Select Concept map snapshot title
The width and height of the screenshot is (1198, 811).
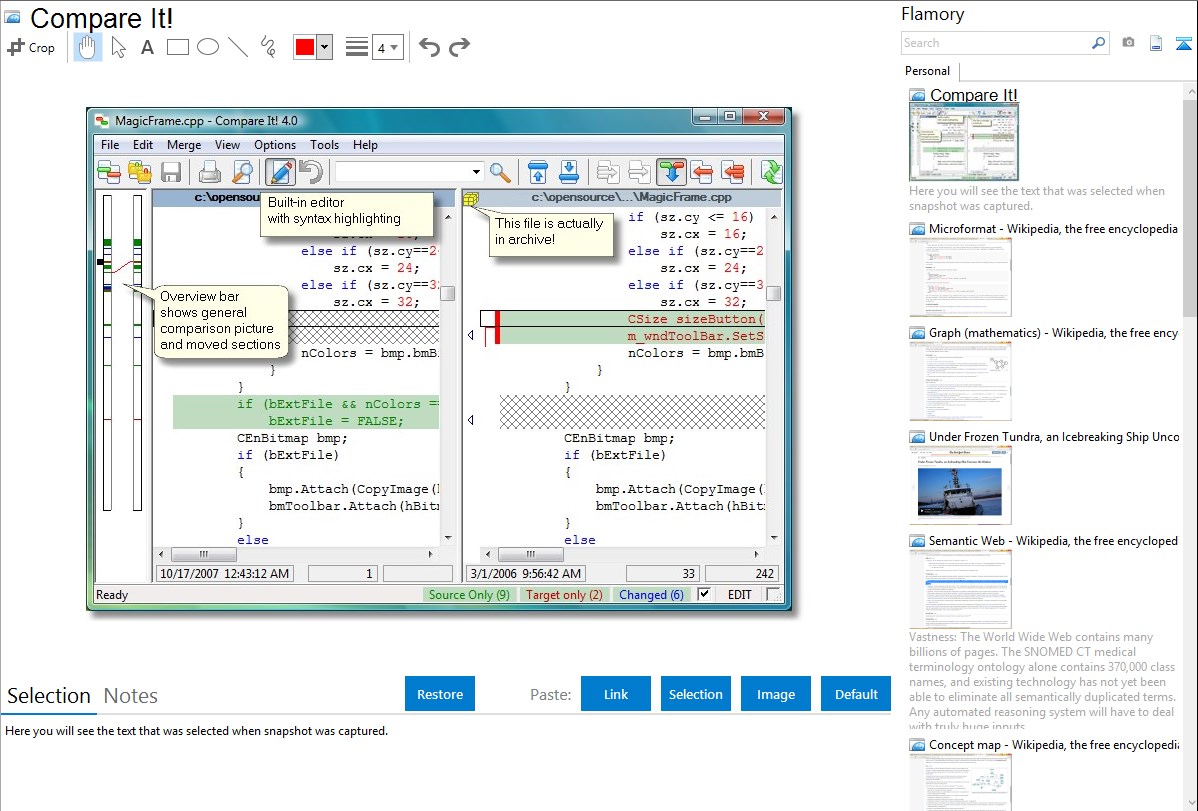click(1053, 744)
